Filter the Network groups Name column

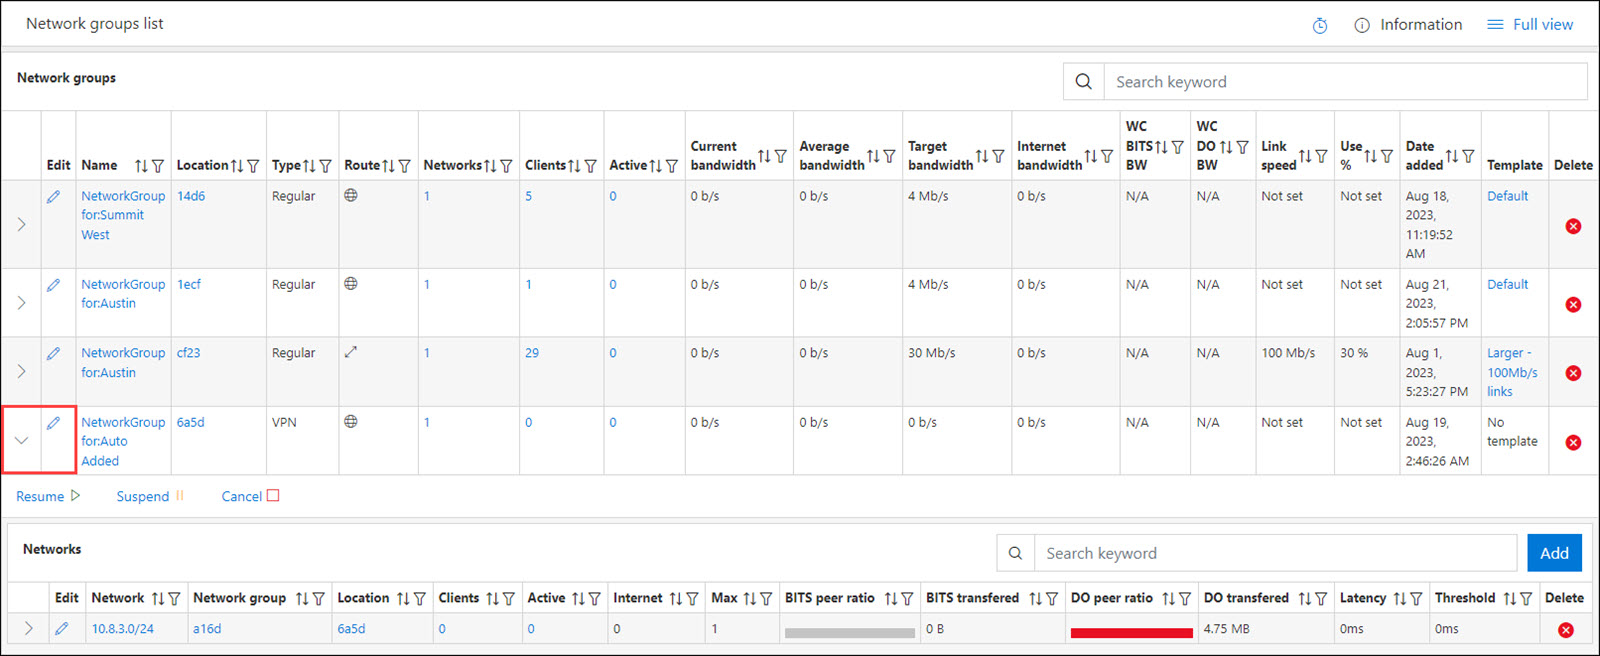point(158,166)
